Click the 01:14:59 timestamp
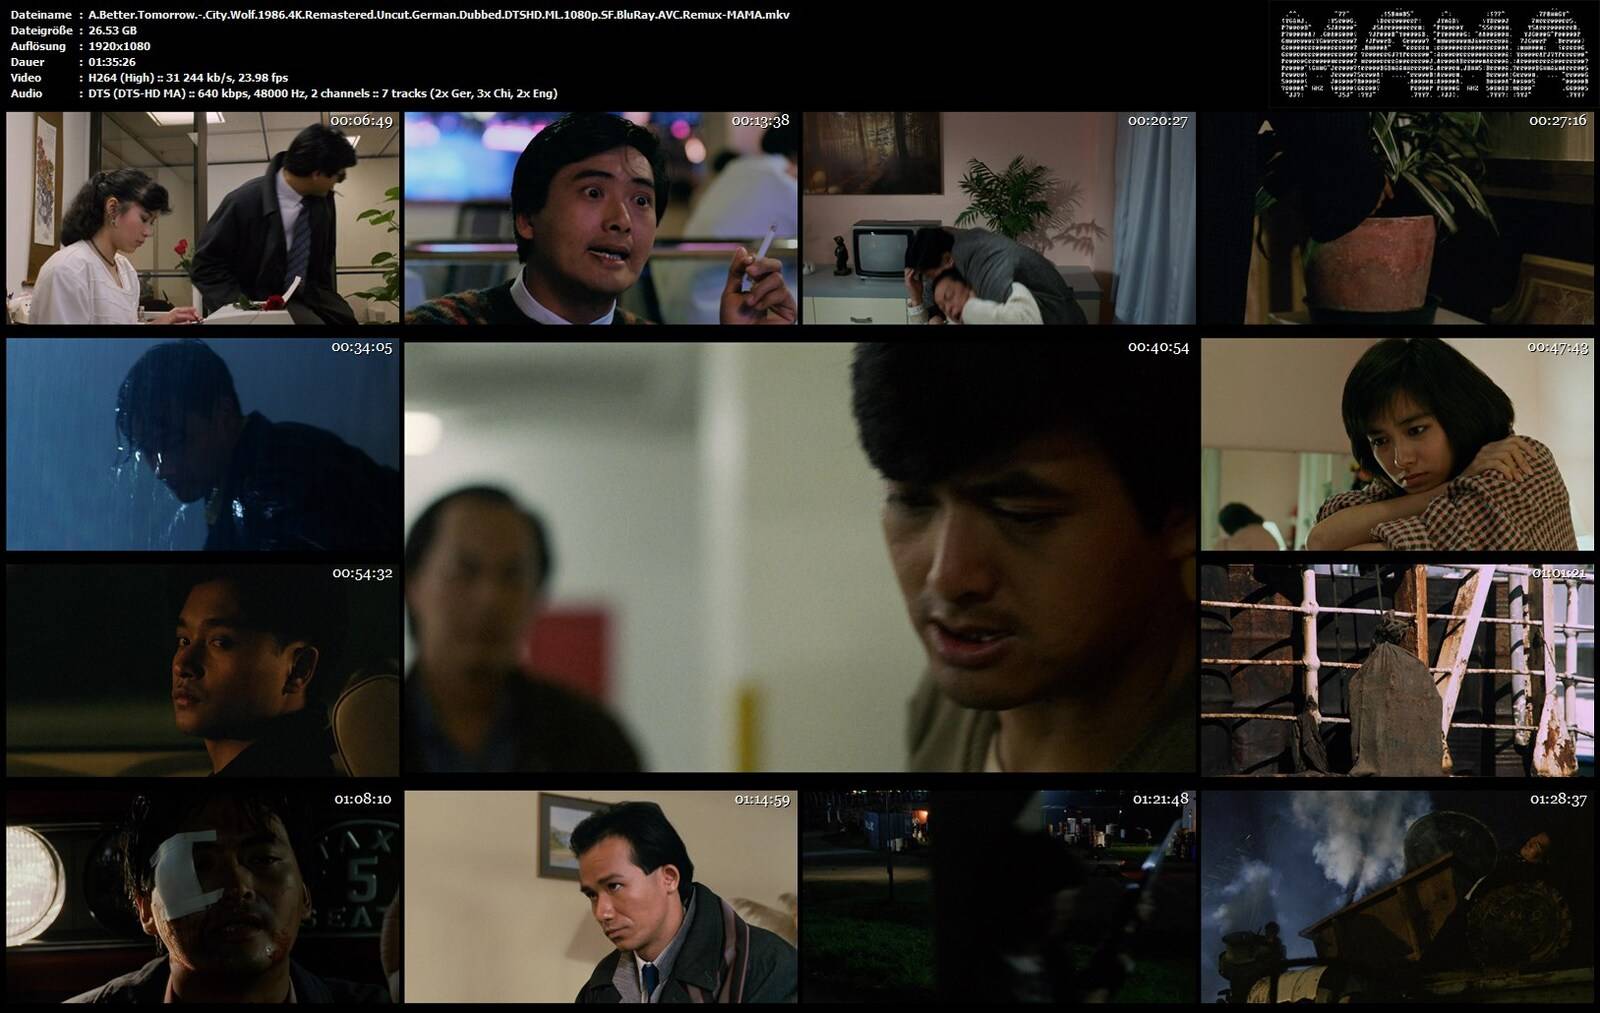The width and height of the screenshot is (1600, 1013). (x=761, y=800)
